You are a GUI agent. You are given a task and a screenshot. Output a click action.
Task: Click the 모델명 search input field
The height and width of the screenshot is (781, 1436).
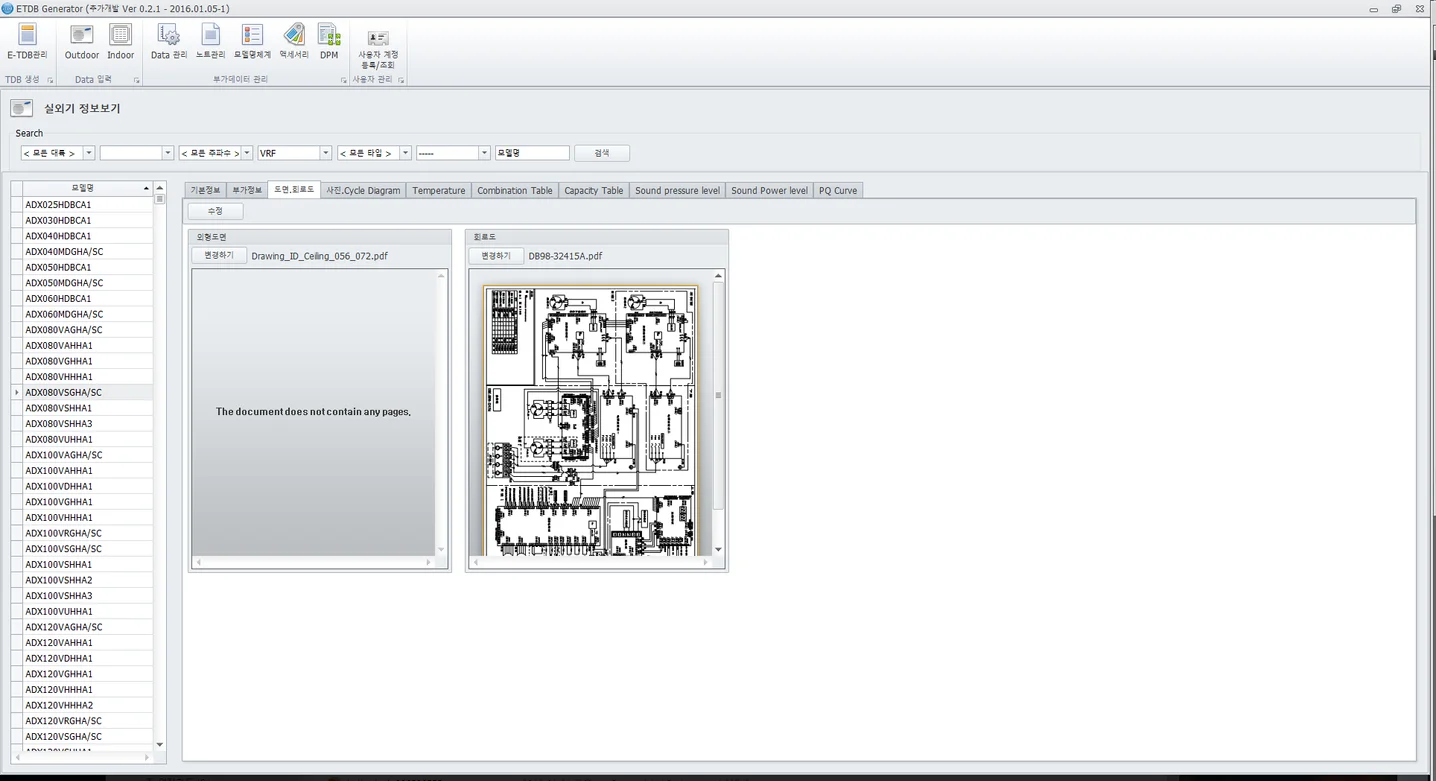532,153
